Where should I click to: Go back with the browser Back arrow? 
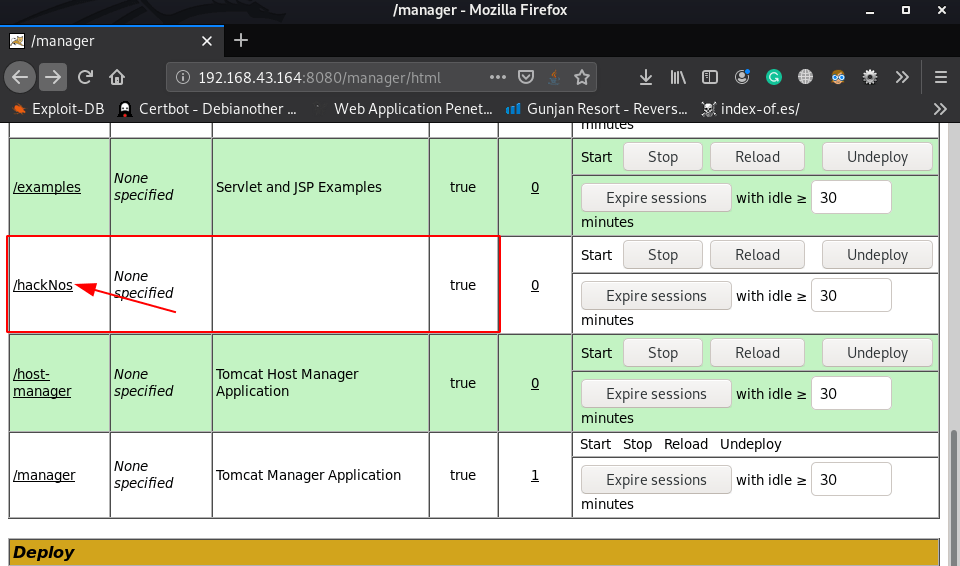point(20,77)
